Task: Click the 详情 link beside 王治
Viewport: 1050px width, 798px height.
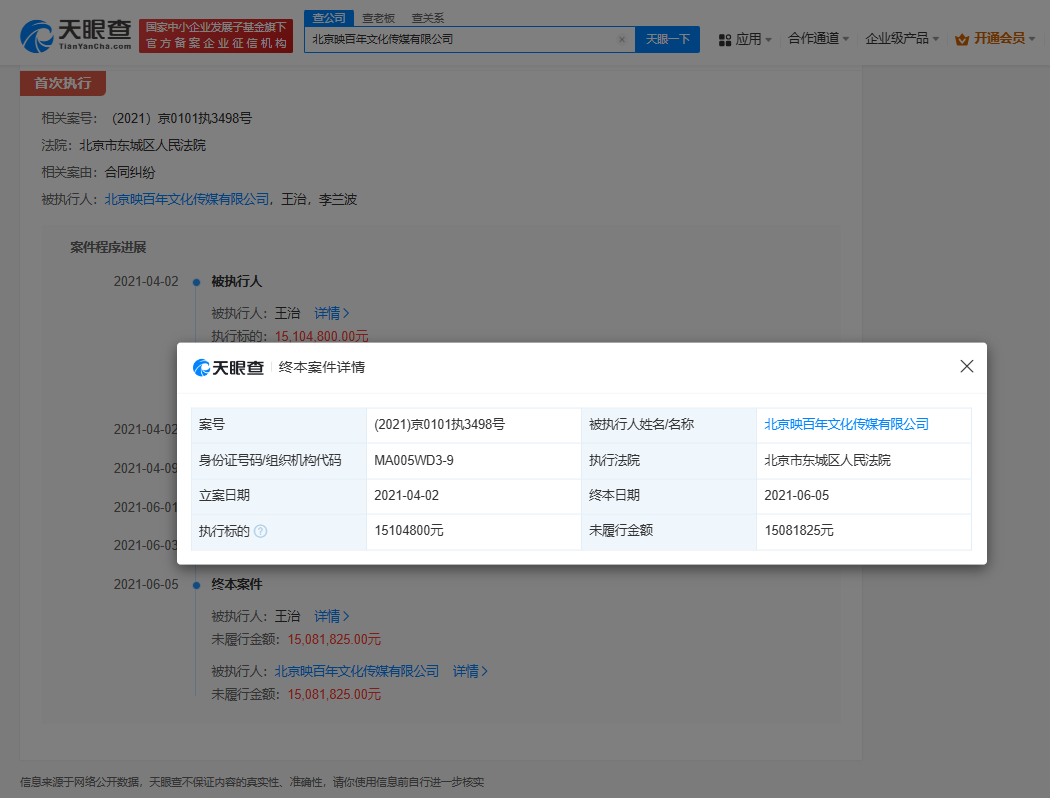Action: (x=328, y=313)
